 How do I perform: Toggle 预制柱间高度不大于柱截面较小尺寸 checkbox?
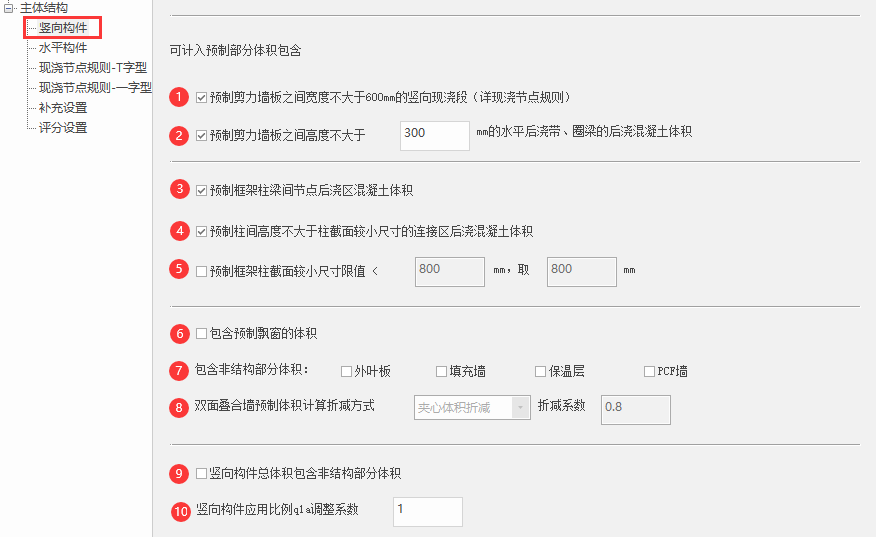pyautogui.click(x=202, y=231)
